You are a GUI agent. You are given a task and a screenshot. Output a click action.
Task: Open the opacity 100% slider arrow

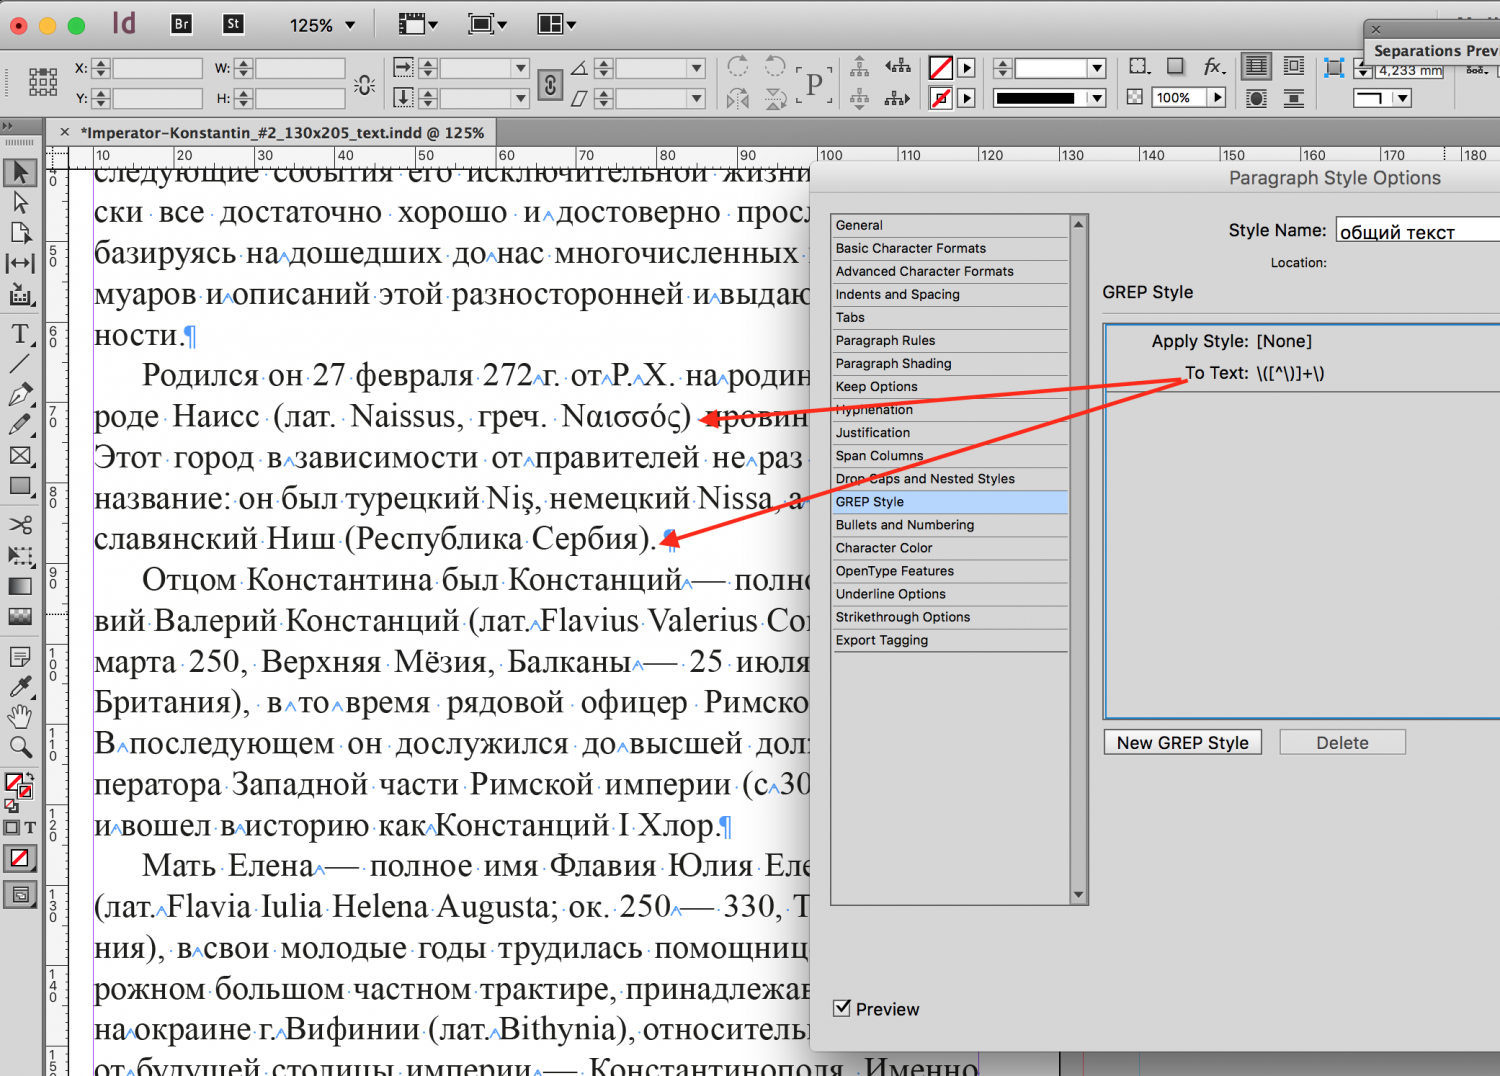[1217, 98]
